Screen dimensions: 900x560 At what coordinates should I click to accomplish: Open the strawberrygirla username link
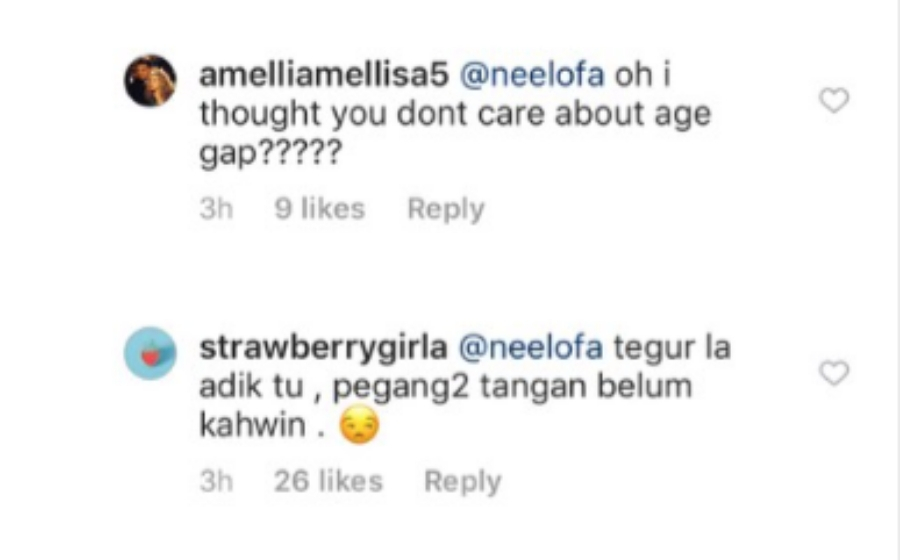coord(323,348)
